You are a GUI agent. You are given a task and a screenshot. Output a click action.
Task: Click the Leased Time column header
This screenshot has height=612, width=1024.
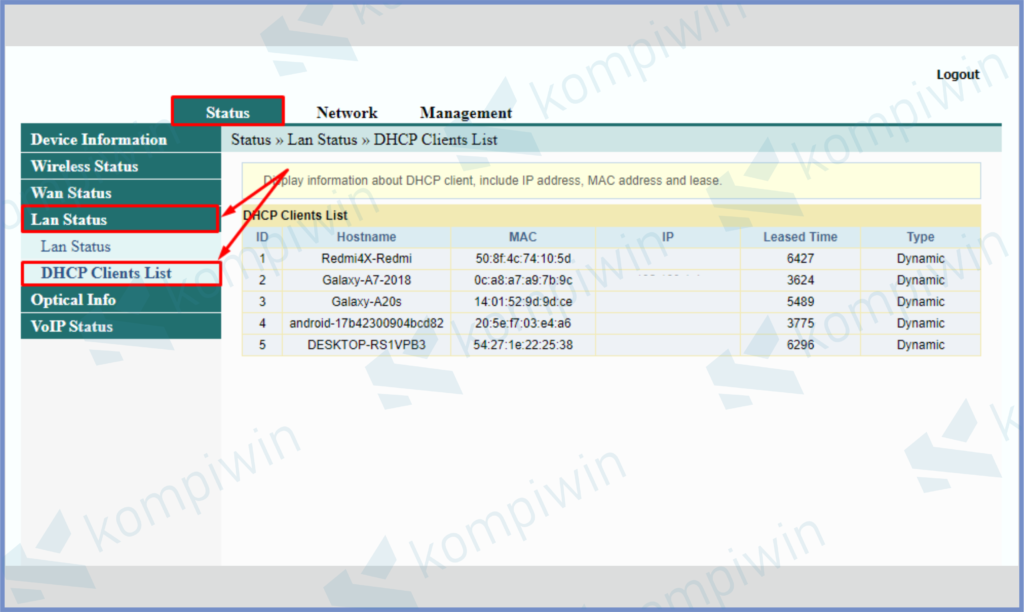[x=800, y=237]
